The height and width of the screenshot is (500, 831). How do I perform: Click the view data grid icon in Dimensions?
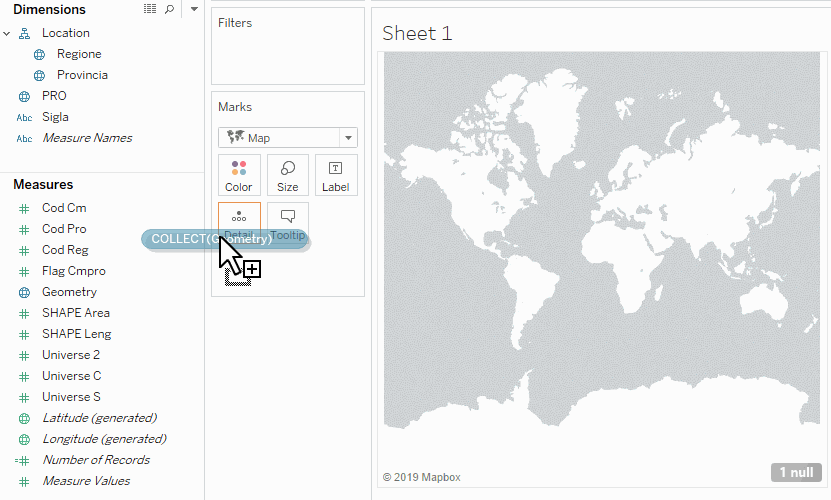point(150,9)
